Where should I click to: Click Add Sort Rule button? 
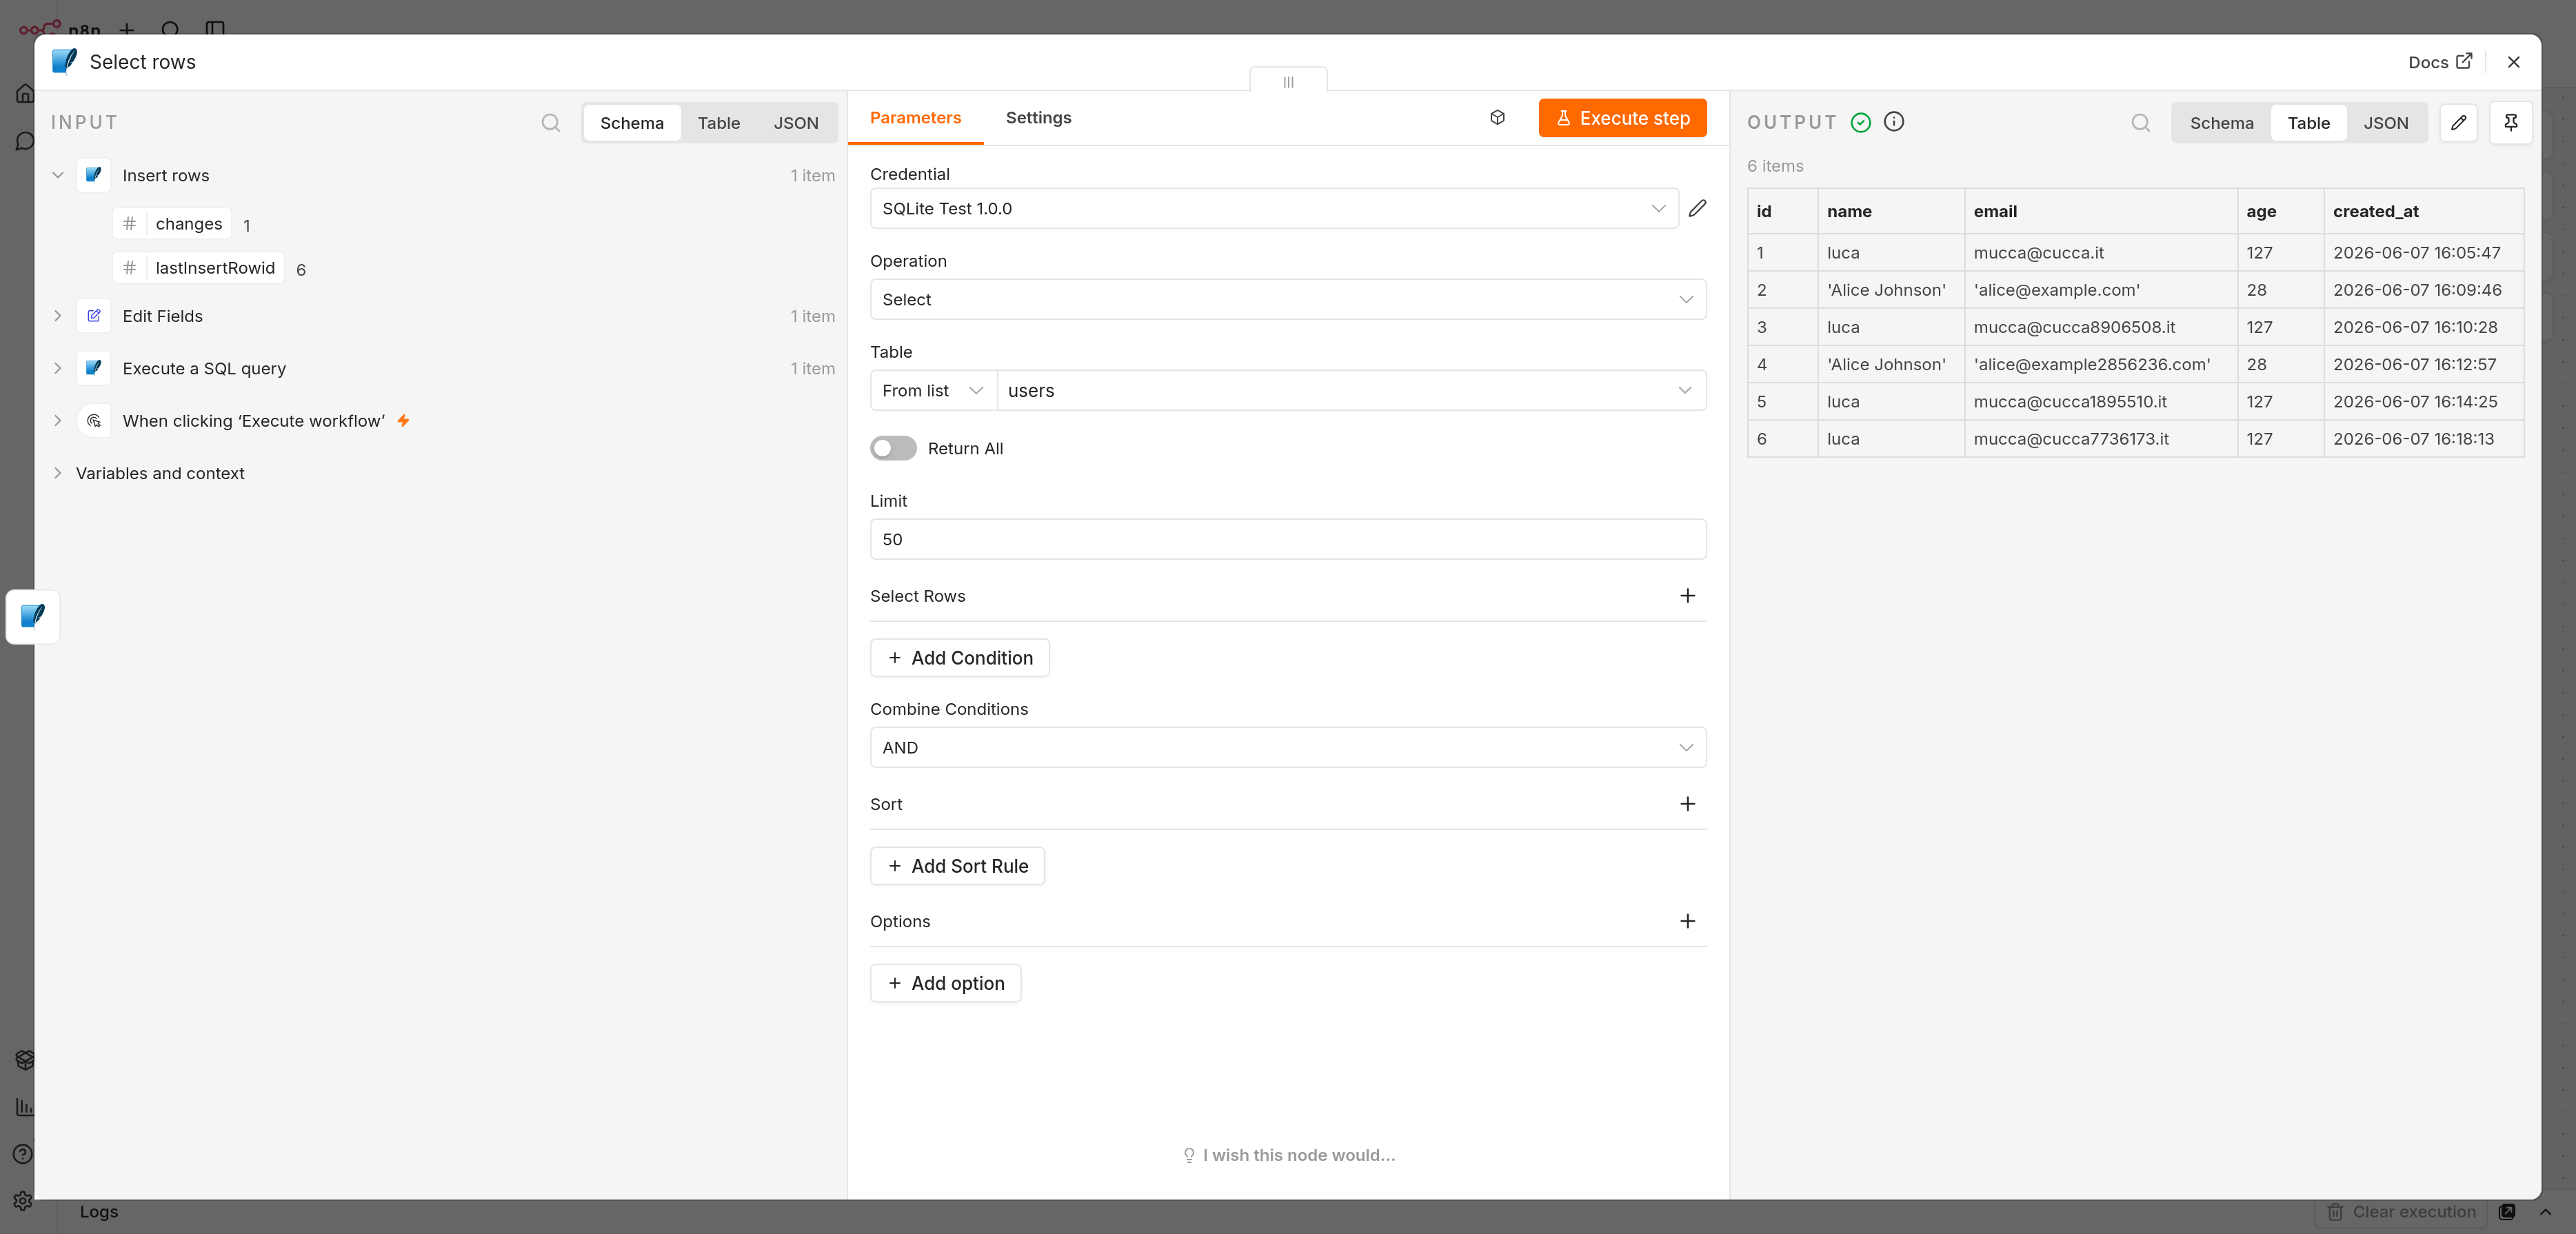pyautogui.click(x=957, y=866)
